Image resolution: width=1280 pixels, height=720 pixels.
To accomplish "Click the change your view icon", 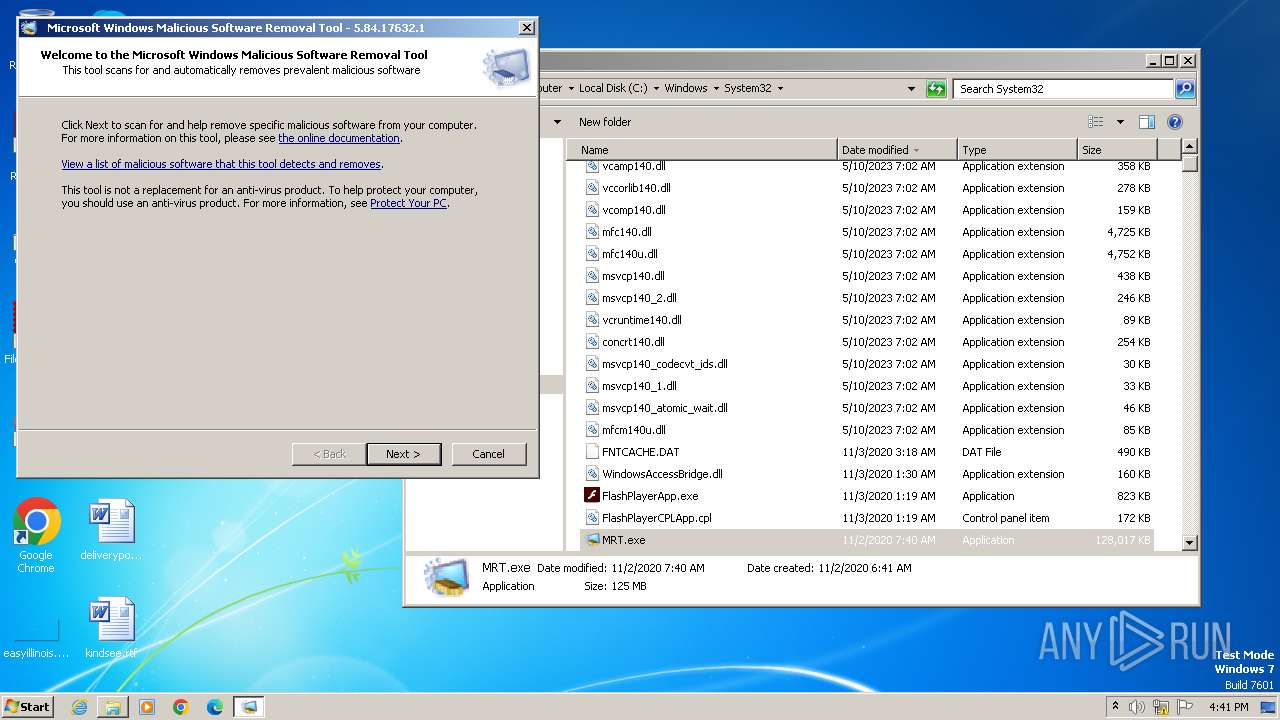I will pyautogui.click(x=1096, y=122).
